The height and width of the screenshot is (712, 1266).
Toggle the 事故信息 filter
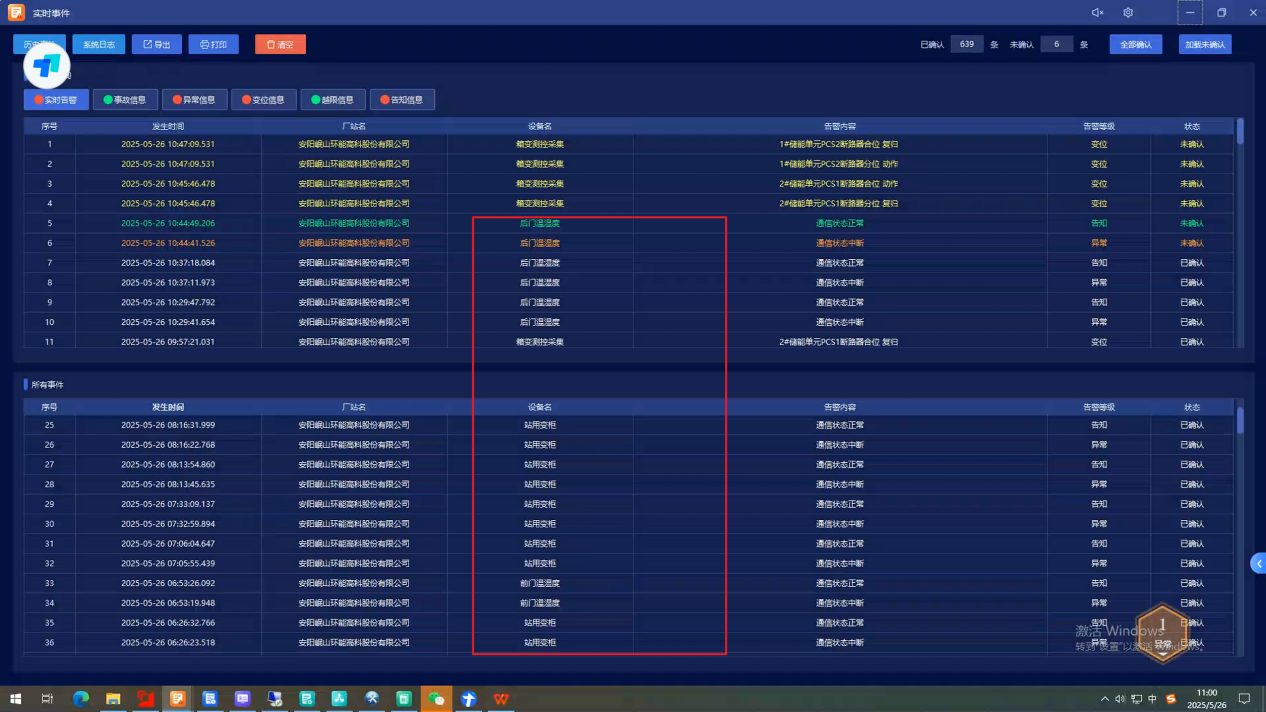pyautogui.click(x=125, y=100)
